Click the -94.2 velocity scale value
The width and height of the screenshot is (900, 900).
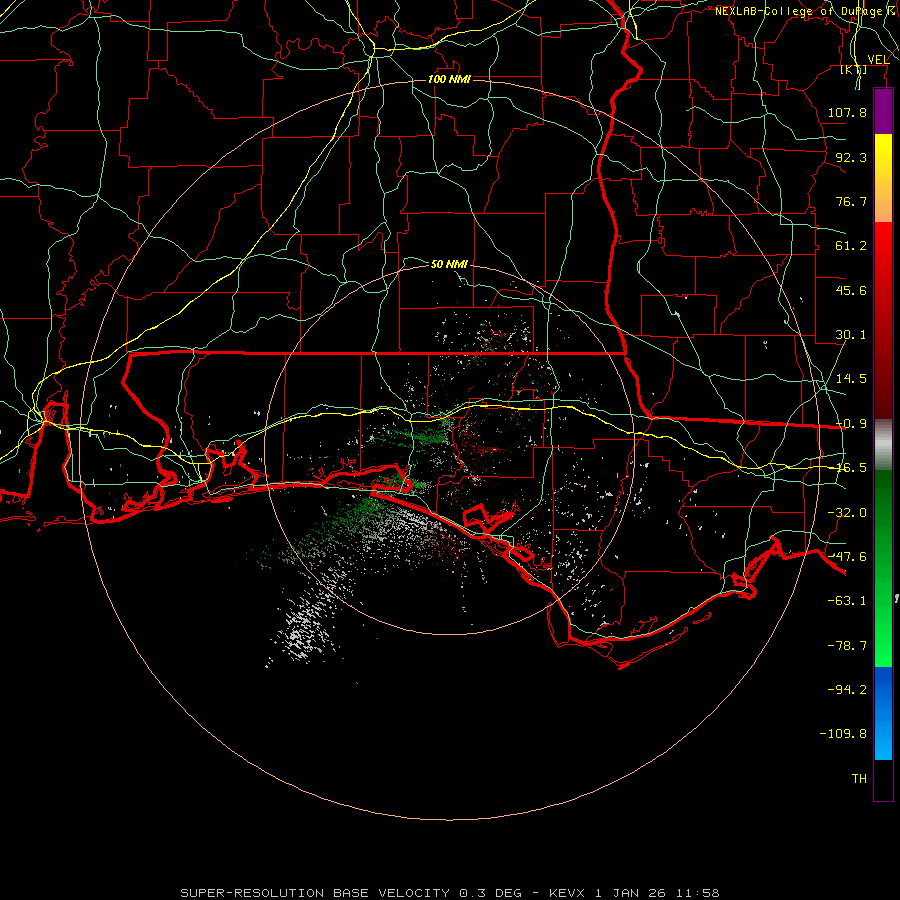click(847, 689)
